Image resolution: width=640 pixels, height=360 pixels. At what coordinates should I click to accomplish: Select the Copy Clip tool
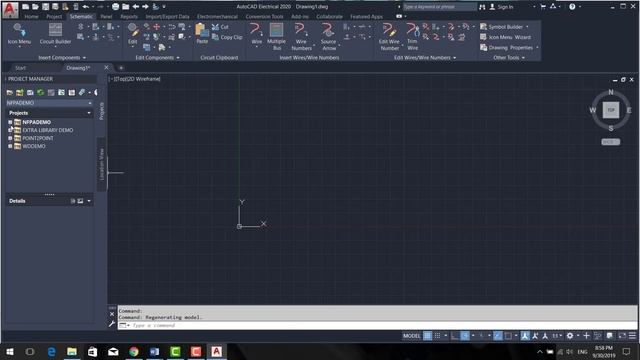[227, 37]
